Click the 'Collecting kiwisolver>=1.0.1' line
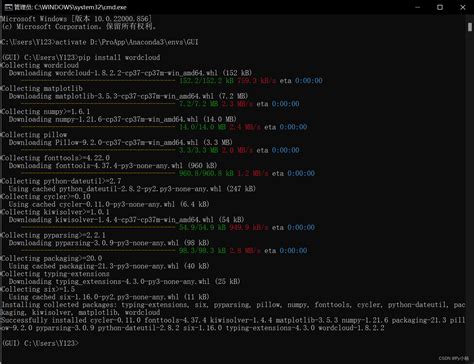Viewport: 474px width, 364px height. tap(55, 212)
